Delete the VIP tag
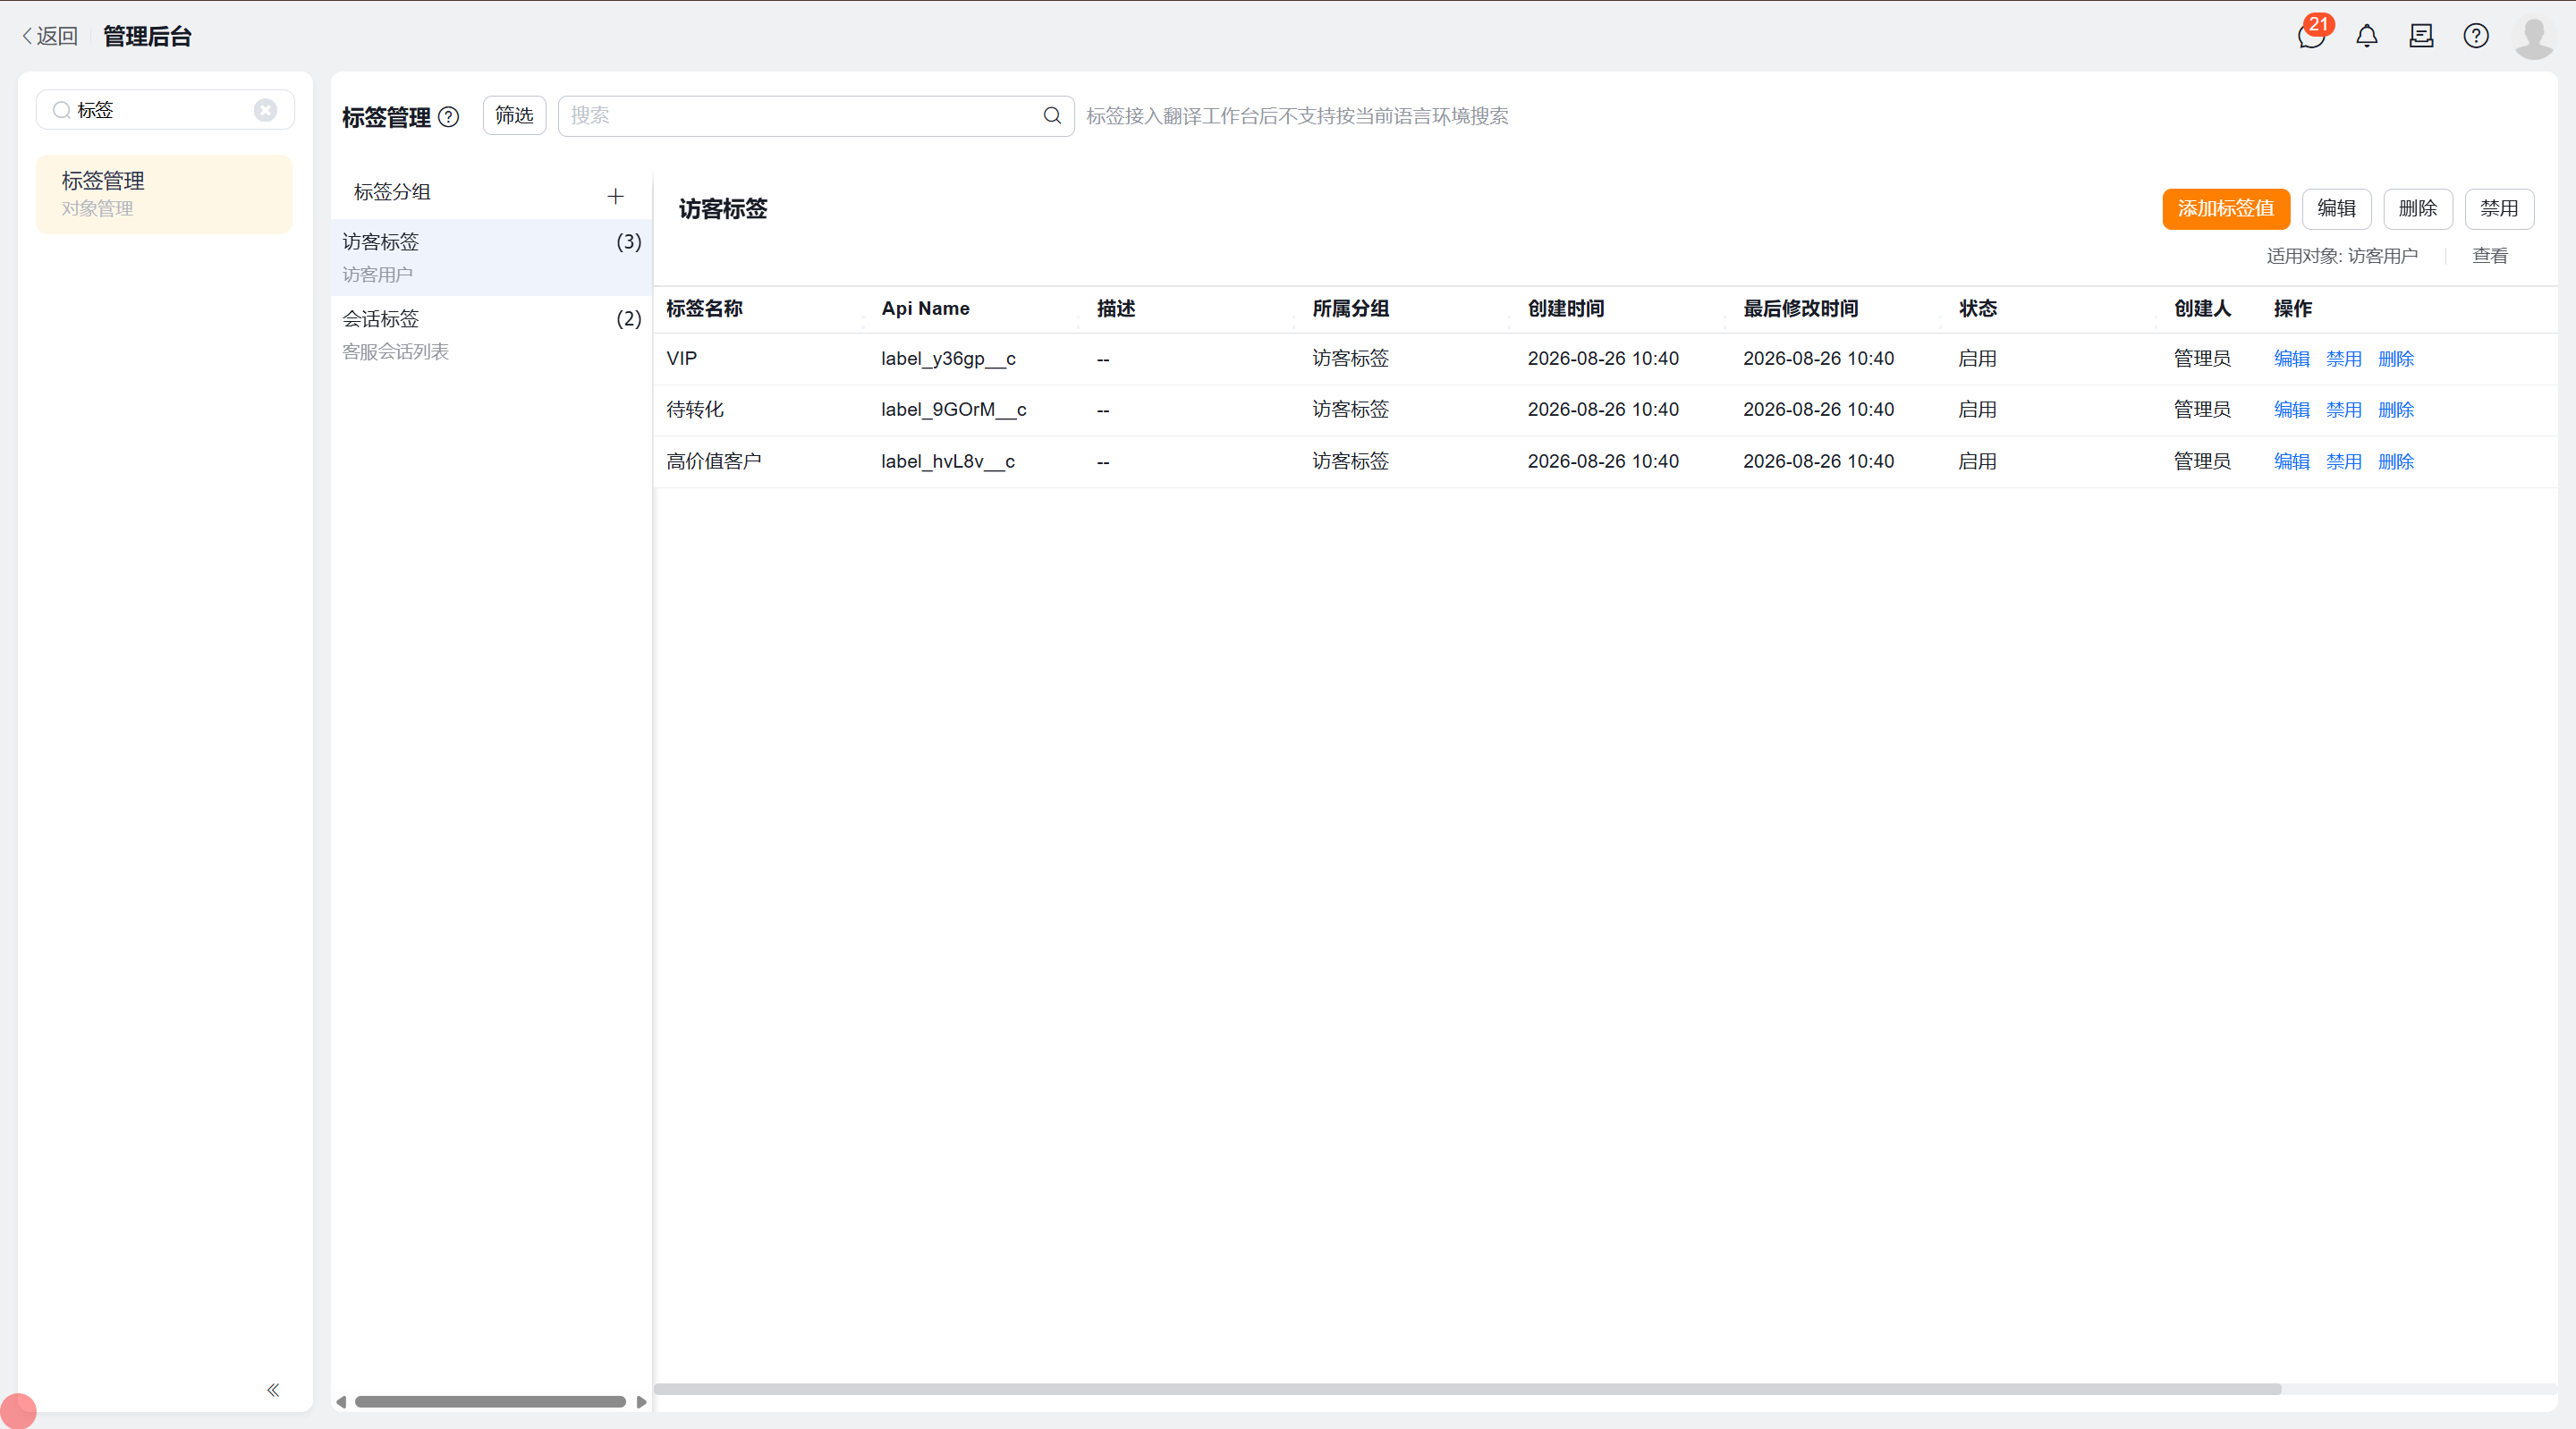 [2395, 359]
